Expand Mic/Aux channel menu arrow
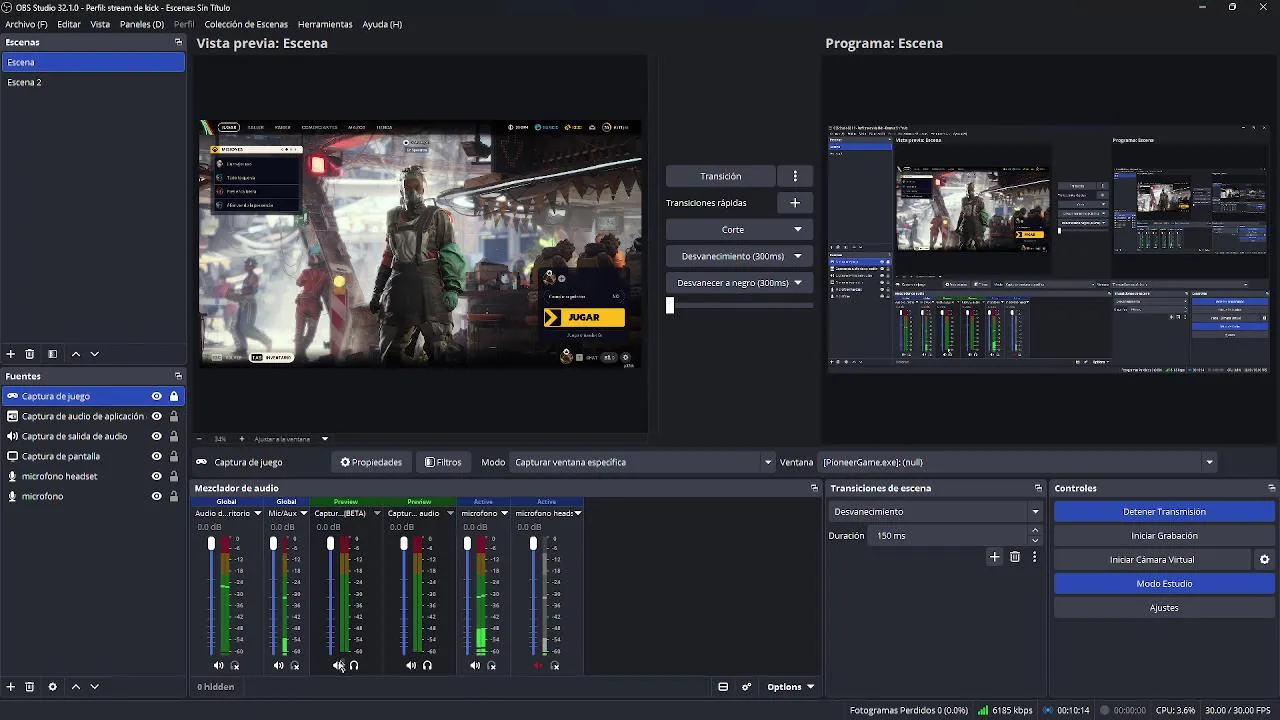This screenshot has width=1280, height=720. point(303,513)
